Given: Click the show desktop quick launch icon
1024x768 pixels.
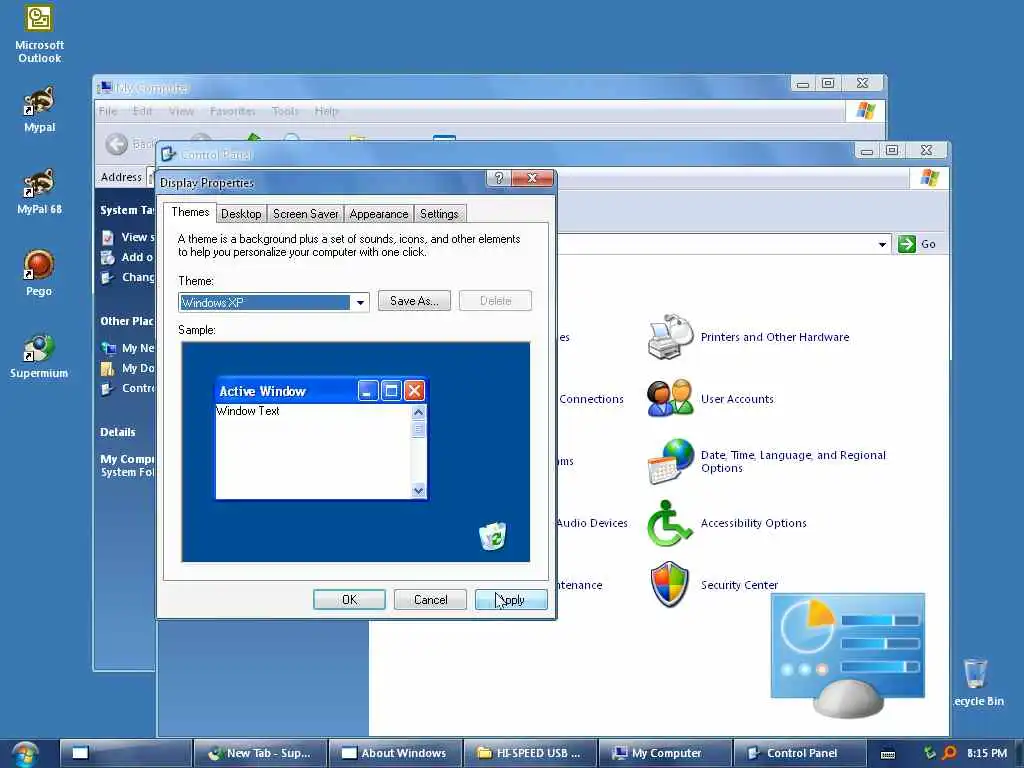Looking at the screenshot, I should coord(80,753).
